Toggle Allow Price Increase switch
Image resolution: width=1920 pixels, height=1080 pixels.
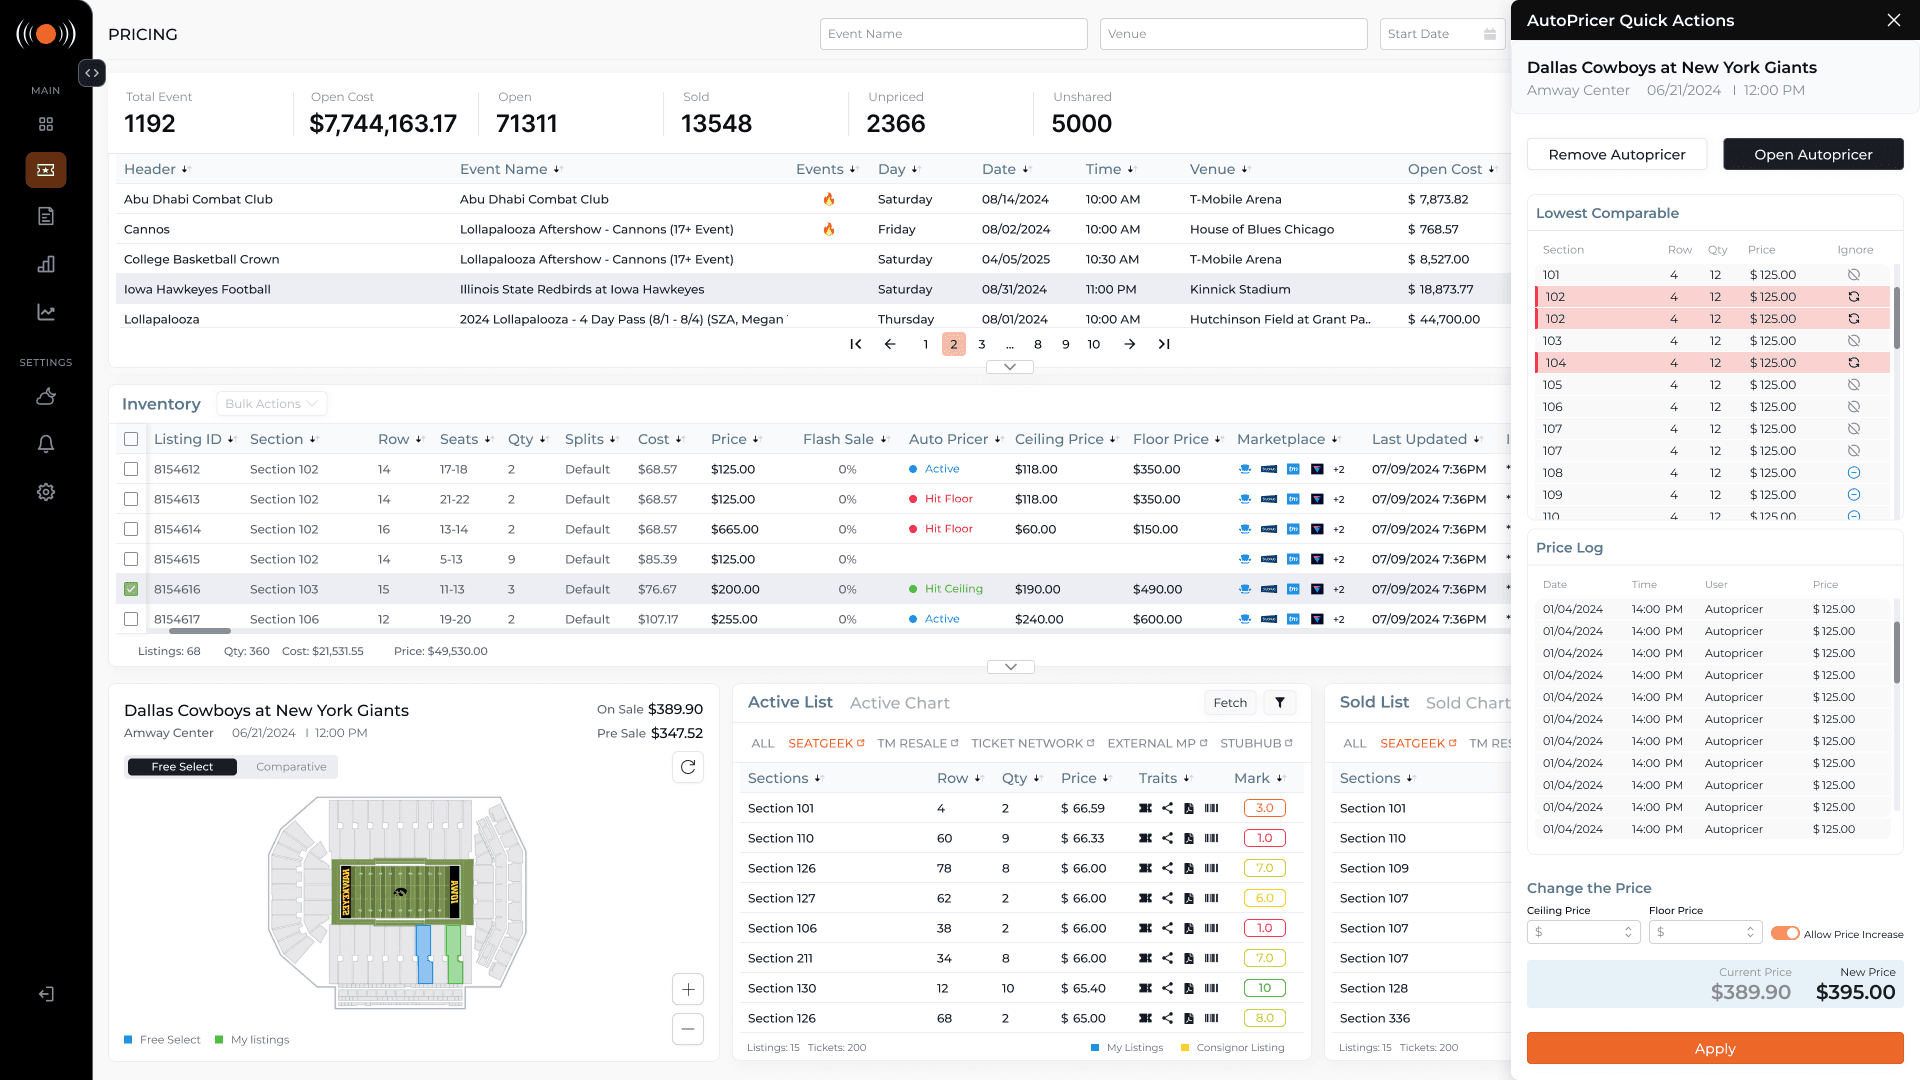tap(1784, 933)
